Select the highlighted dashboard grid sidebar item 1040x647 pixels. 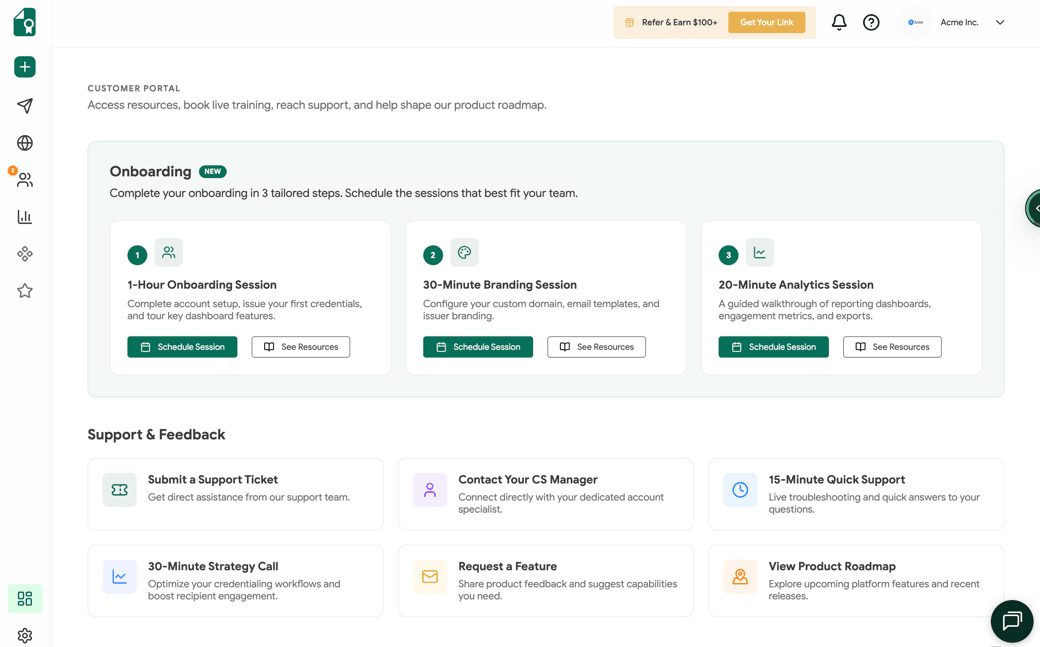click(x=25, y=599)
